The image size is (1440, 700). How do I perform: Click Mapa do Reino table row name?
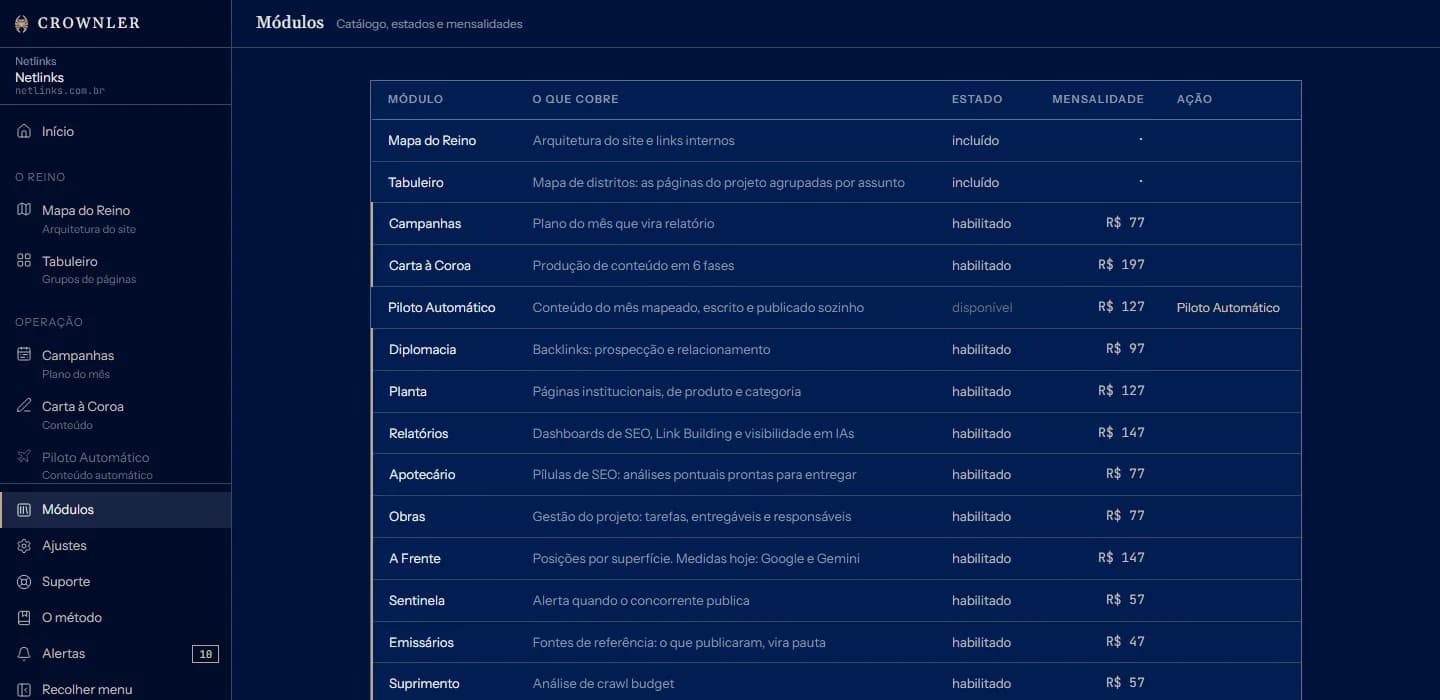432,141
